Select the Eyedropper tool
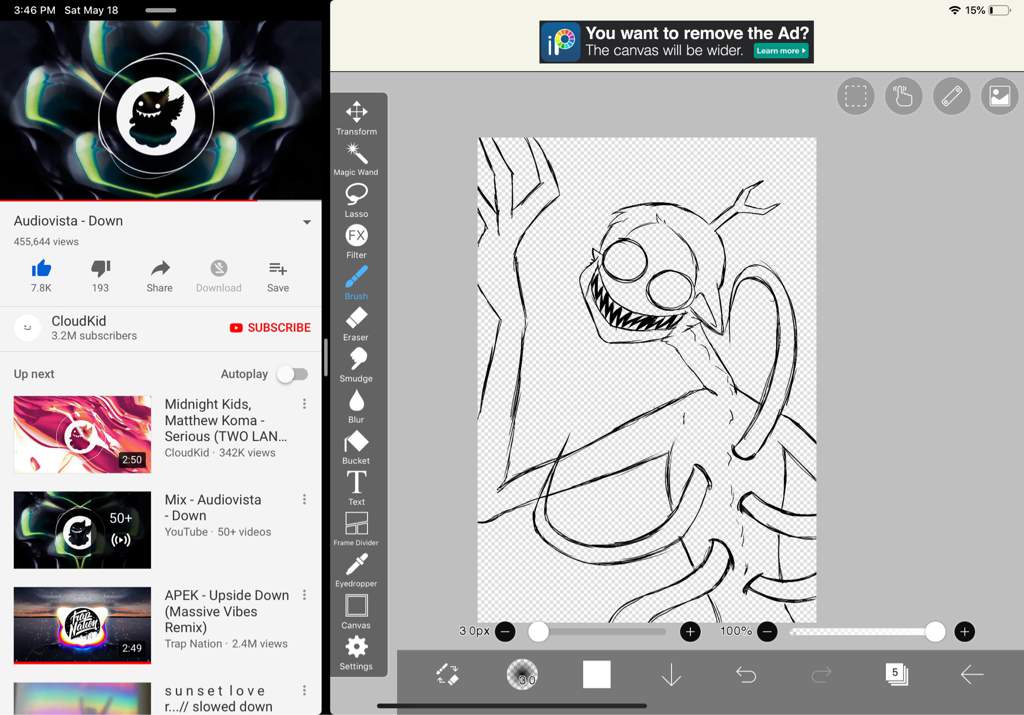 [357, 570]
